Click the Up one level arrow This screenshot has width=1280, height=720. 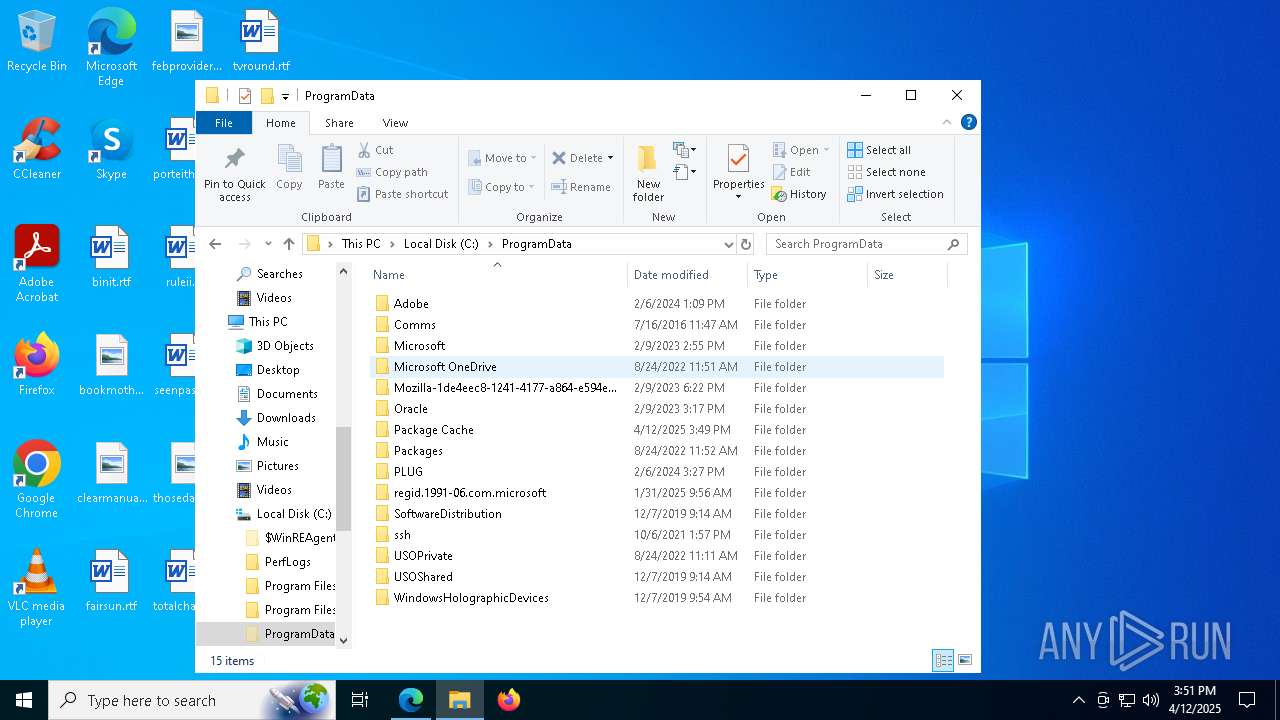click(289, 244)
